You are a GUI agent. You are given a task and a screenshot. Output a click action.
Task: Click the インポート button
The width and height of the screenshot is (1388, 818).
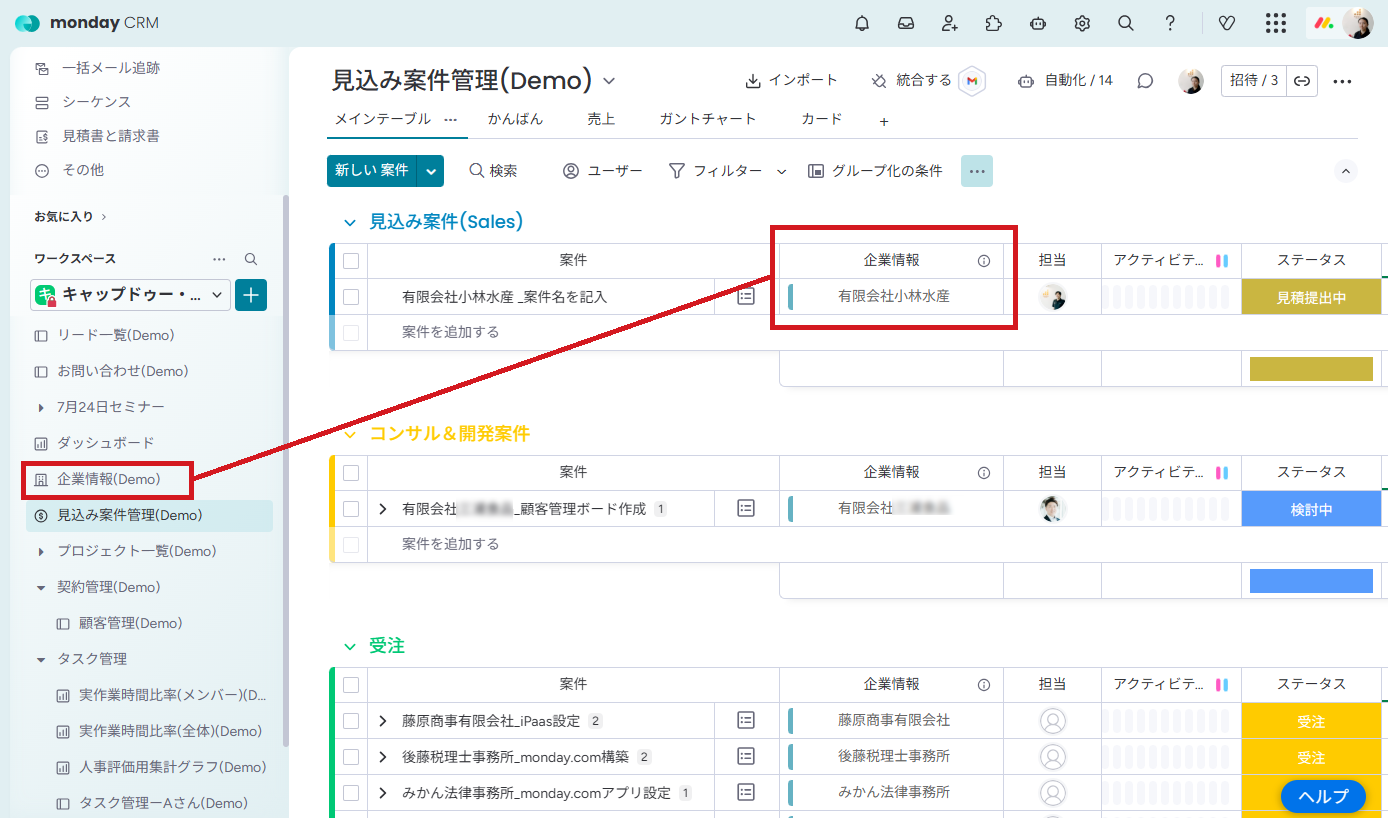791,80
